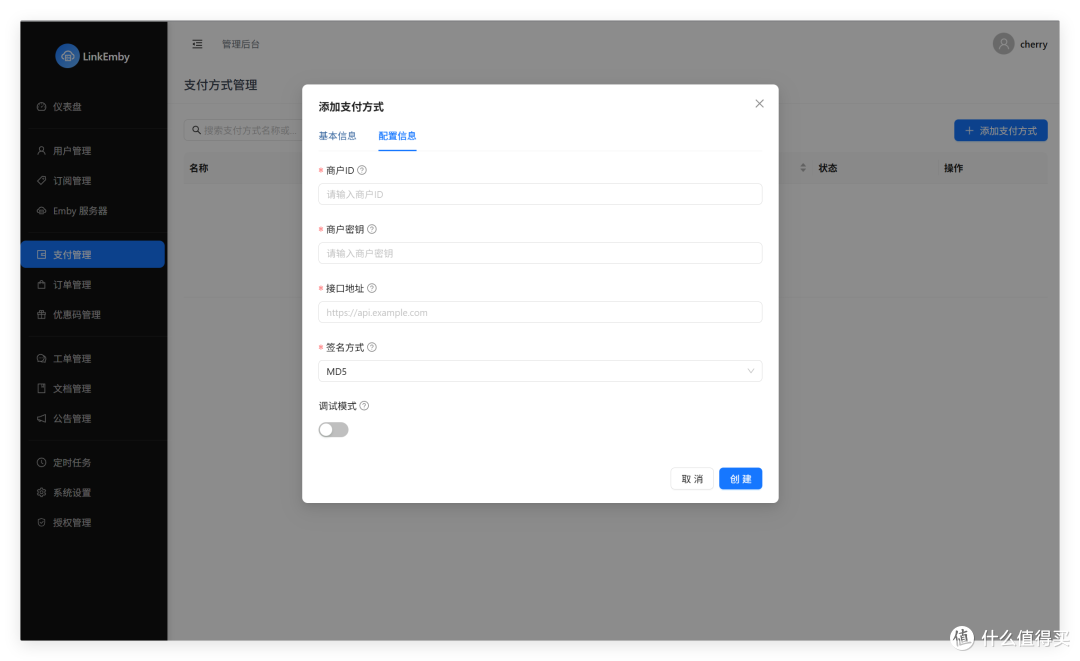This screenshot has height=661, width=1080.
Task: Click the 添加支付方式 dialog title
Action: pos(351,107)
